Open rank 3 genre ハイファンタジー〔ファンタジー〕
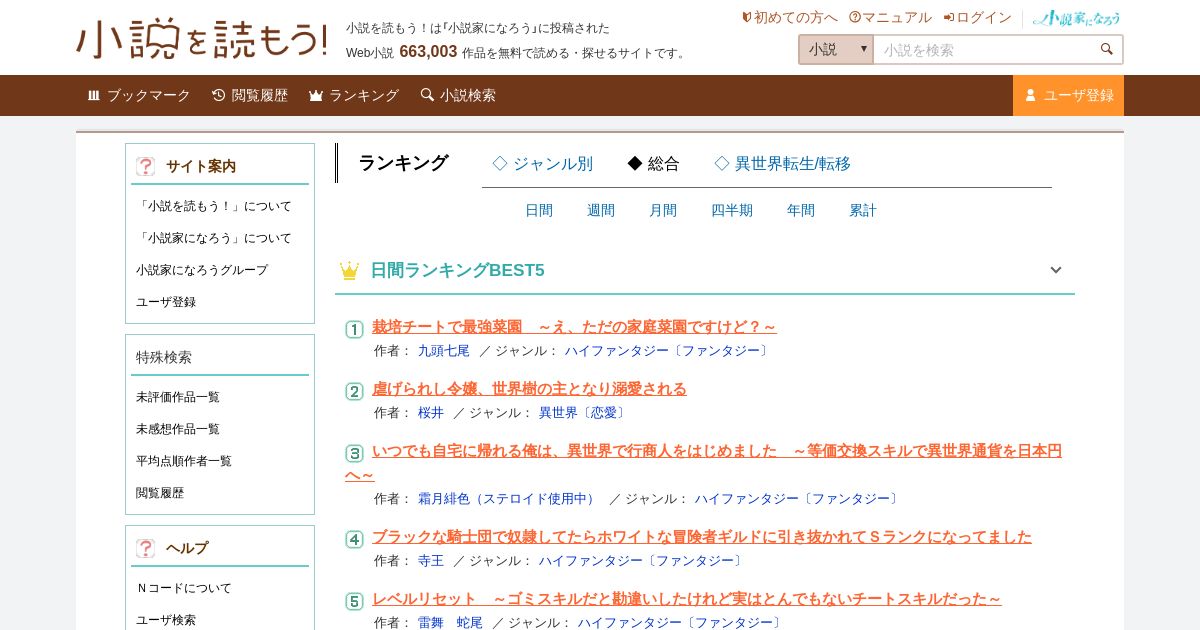The height and width of the screenshot is (630, 1200). coord(798,499)
